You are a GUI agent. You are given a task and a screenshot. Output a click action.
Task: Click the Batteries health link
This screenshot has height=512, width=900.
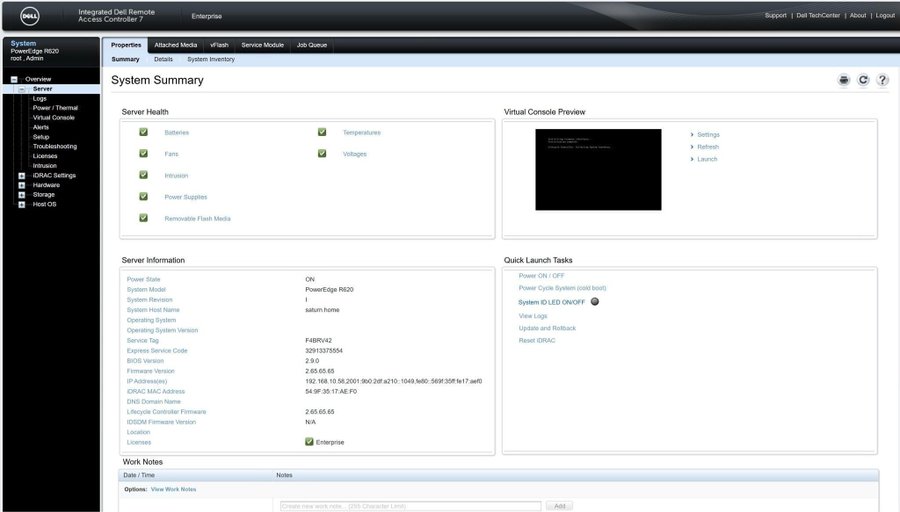click(x=176, y=133)
